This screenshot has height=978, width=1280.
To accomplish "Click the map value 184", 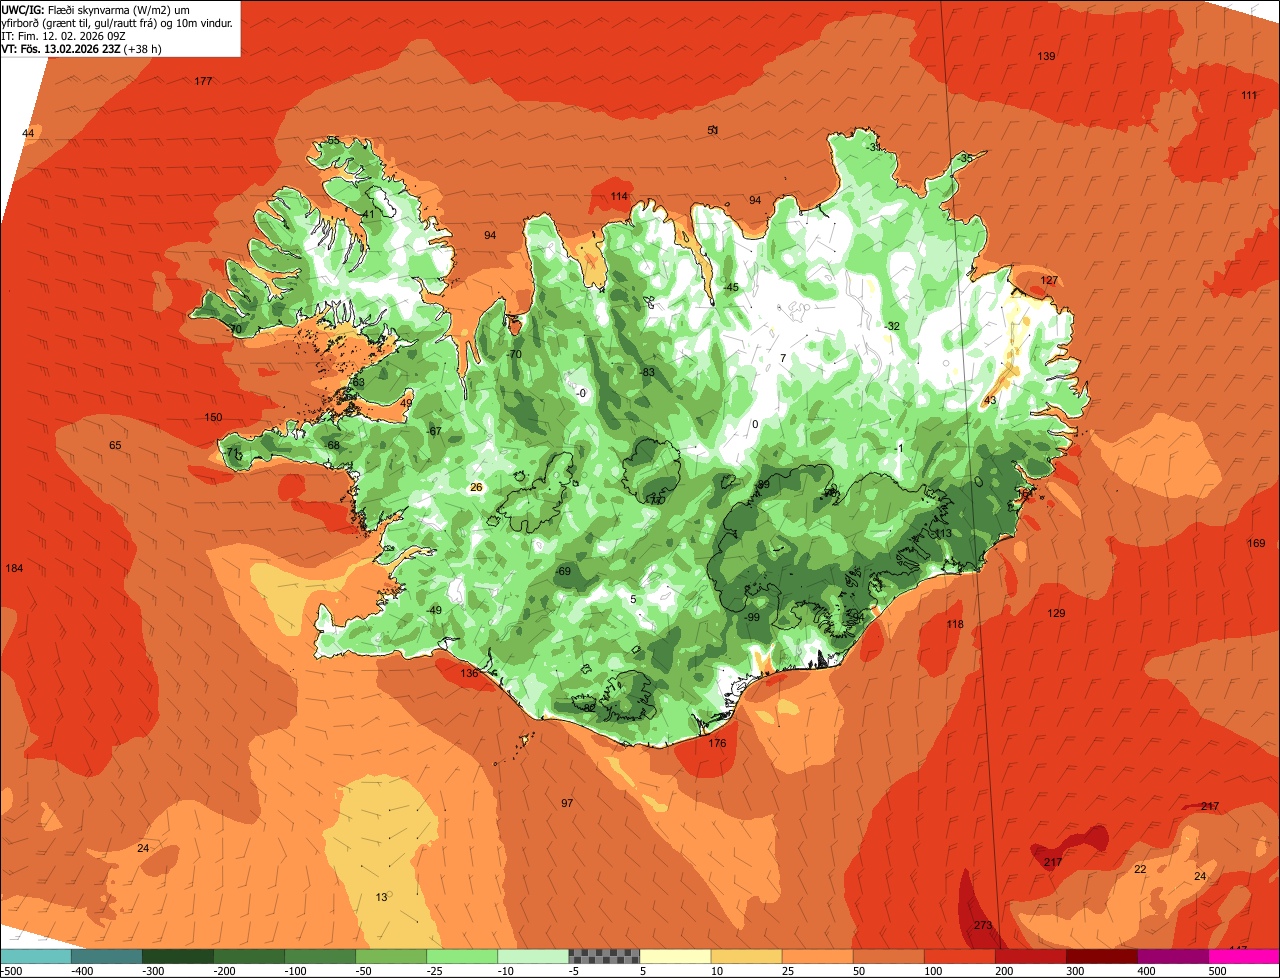I will click(14, 568).
